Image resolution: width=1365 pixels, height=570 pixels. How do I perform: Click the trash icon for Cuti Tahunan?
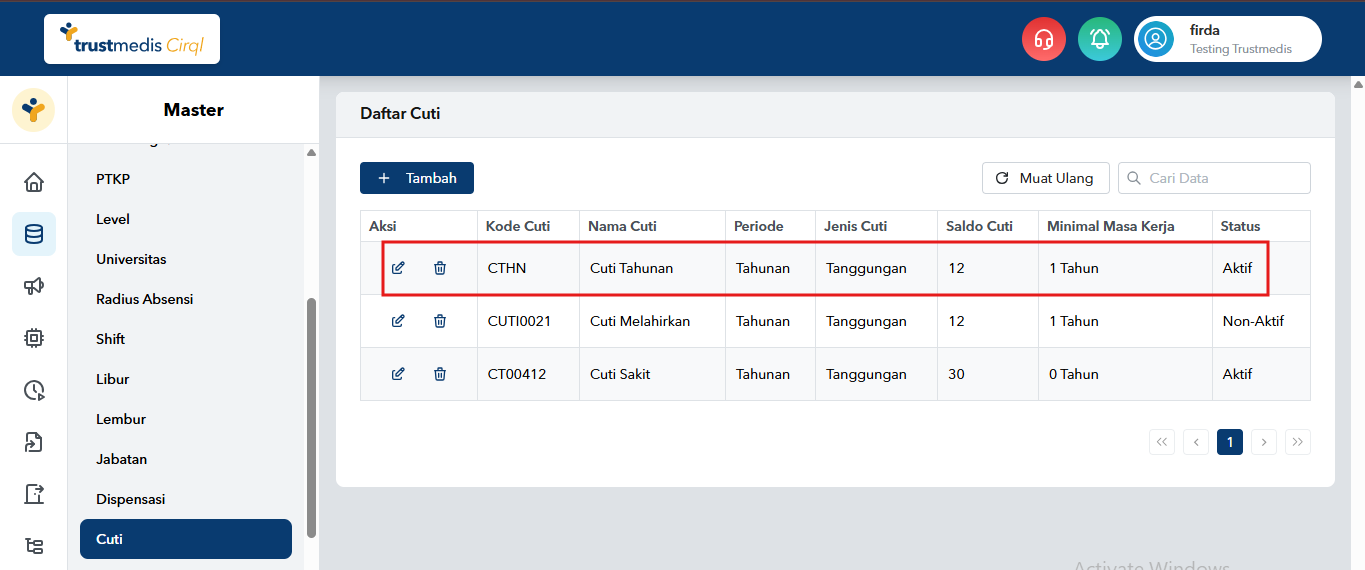[x=440, y=268]
